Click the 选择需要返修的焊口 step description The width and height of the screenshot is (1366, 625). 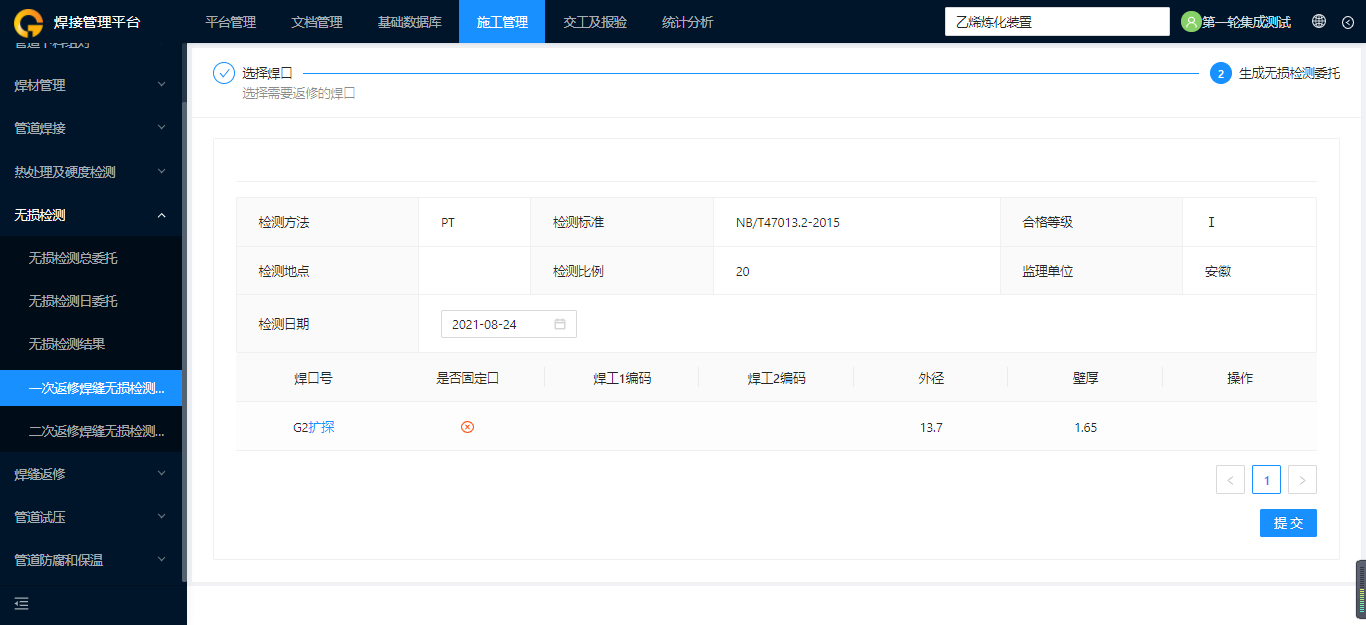click(x=299, y=93)
